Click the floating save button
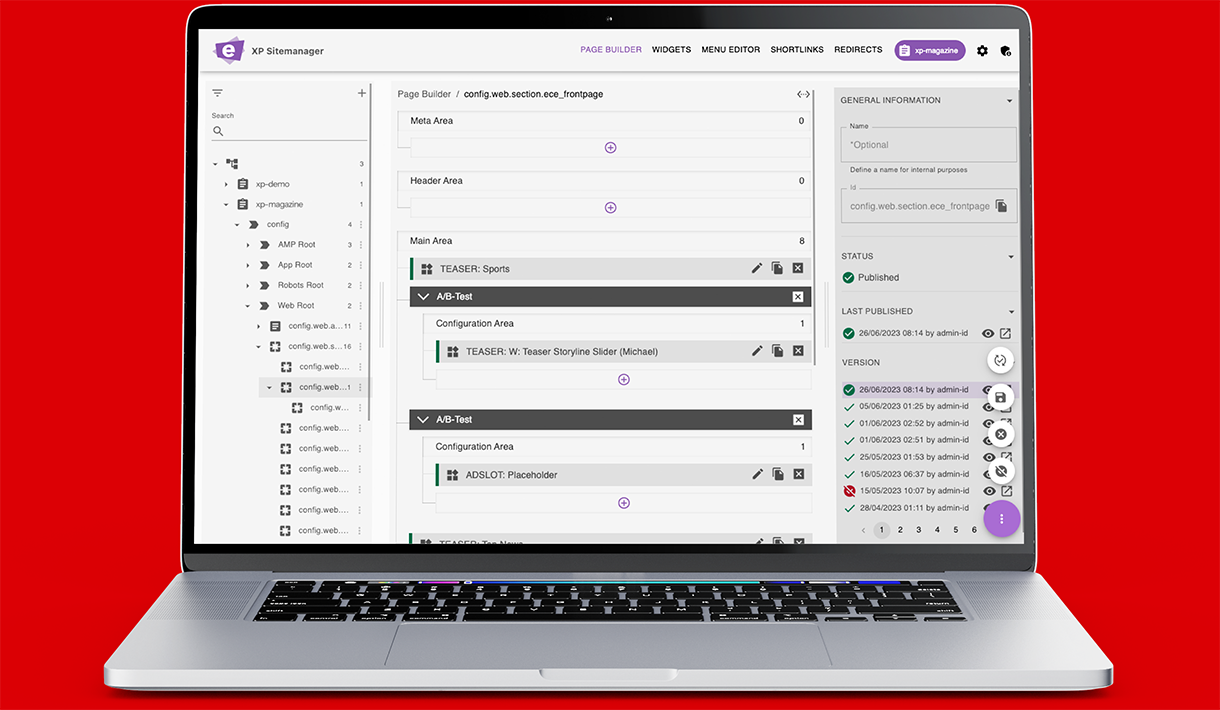Viewport: 1220px width, 710px height. click(1000, 398)
